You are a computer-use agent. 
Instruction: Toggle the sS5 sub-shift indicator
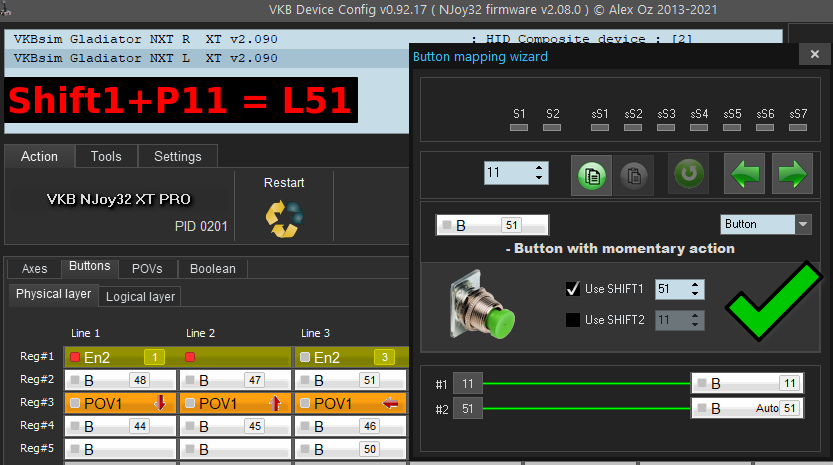pos(732,128)
